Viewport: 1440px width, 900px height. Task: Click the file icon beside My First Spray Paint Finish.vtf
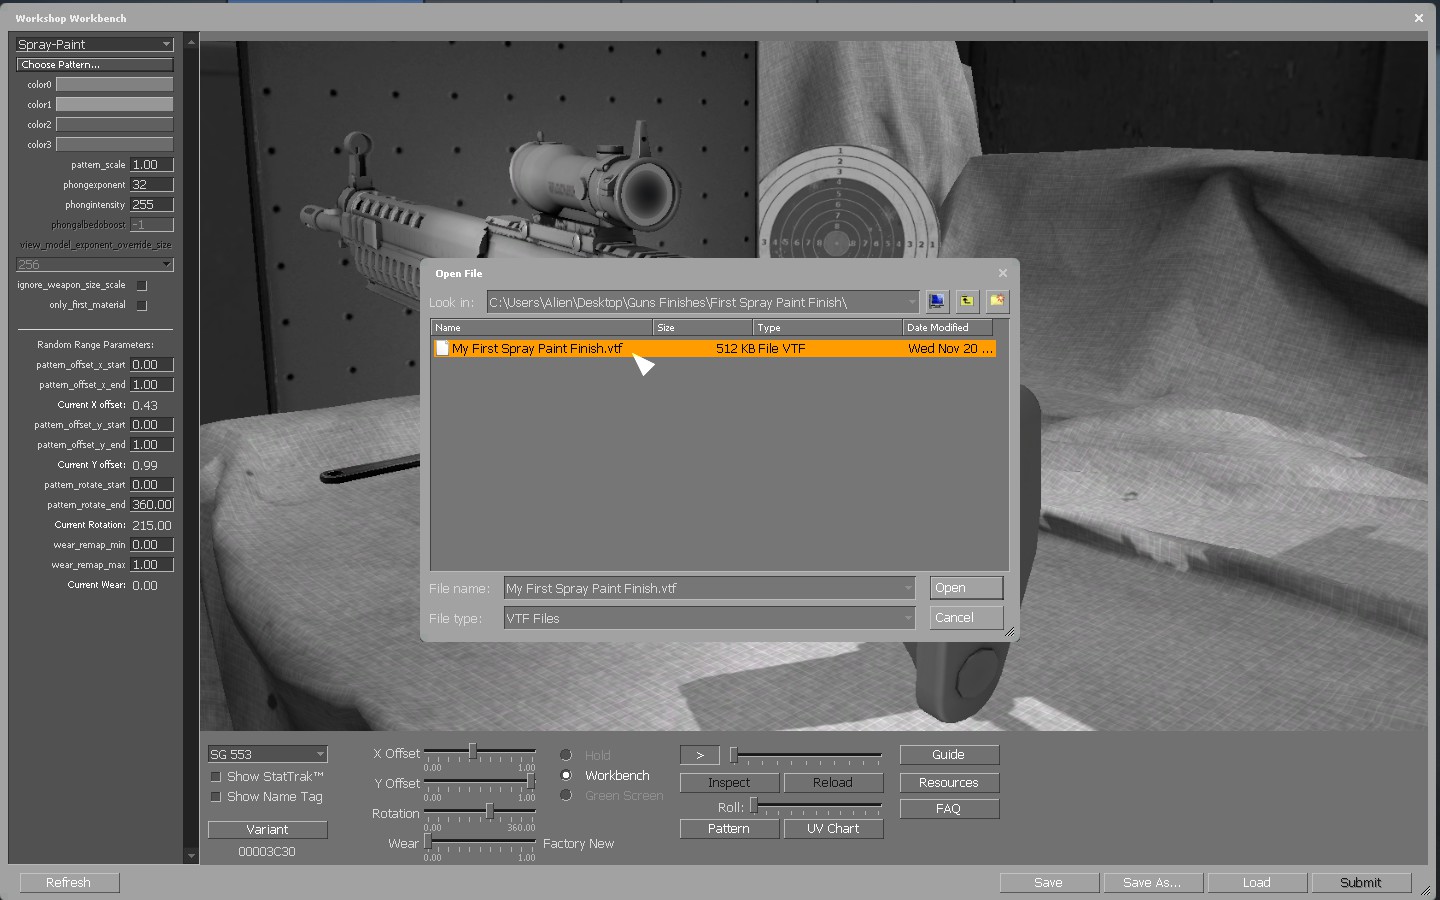(442, 348)
